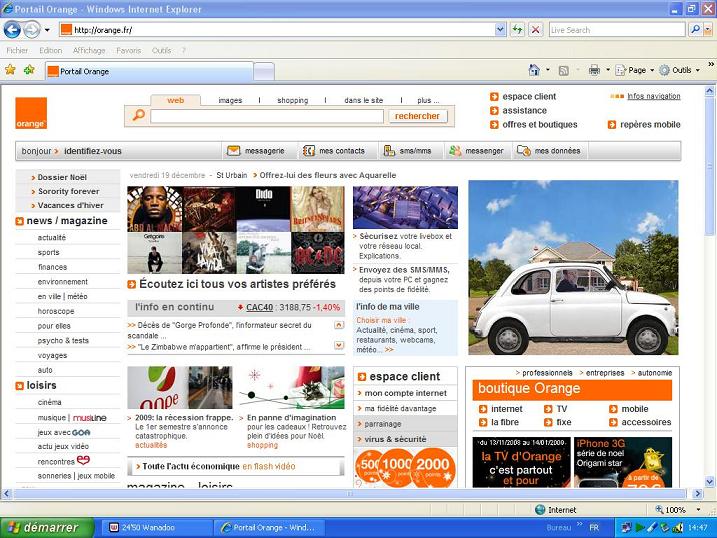Select the Portail Orange browser tab
This screenshot has width=717, height=538.
149,71
